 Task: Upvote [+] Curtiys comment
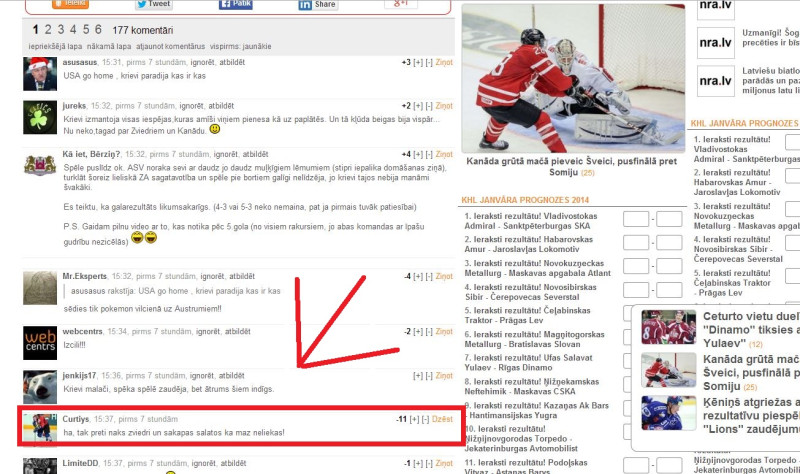[x=414, y=419]
